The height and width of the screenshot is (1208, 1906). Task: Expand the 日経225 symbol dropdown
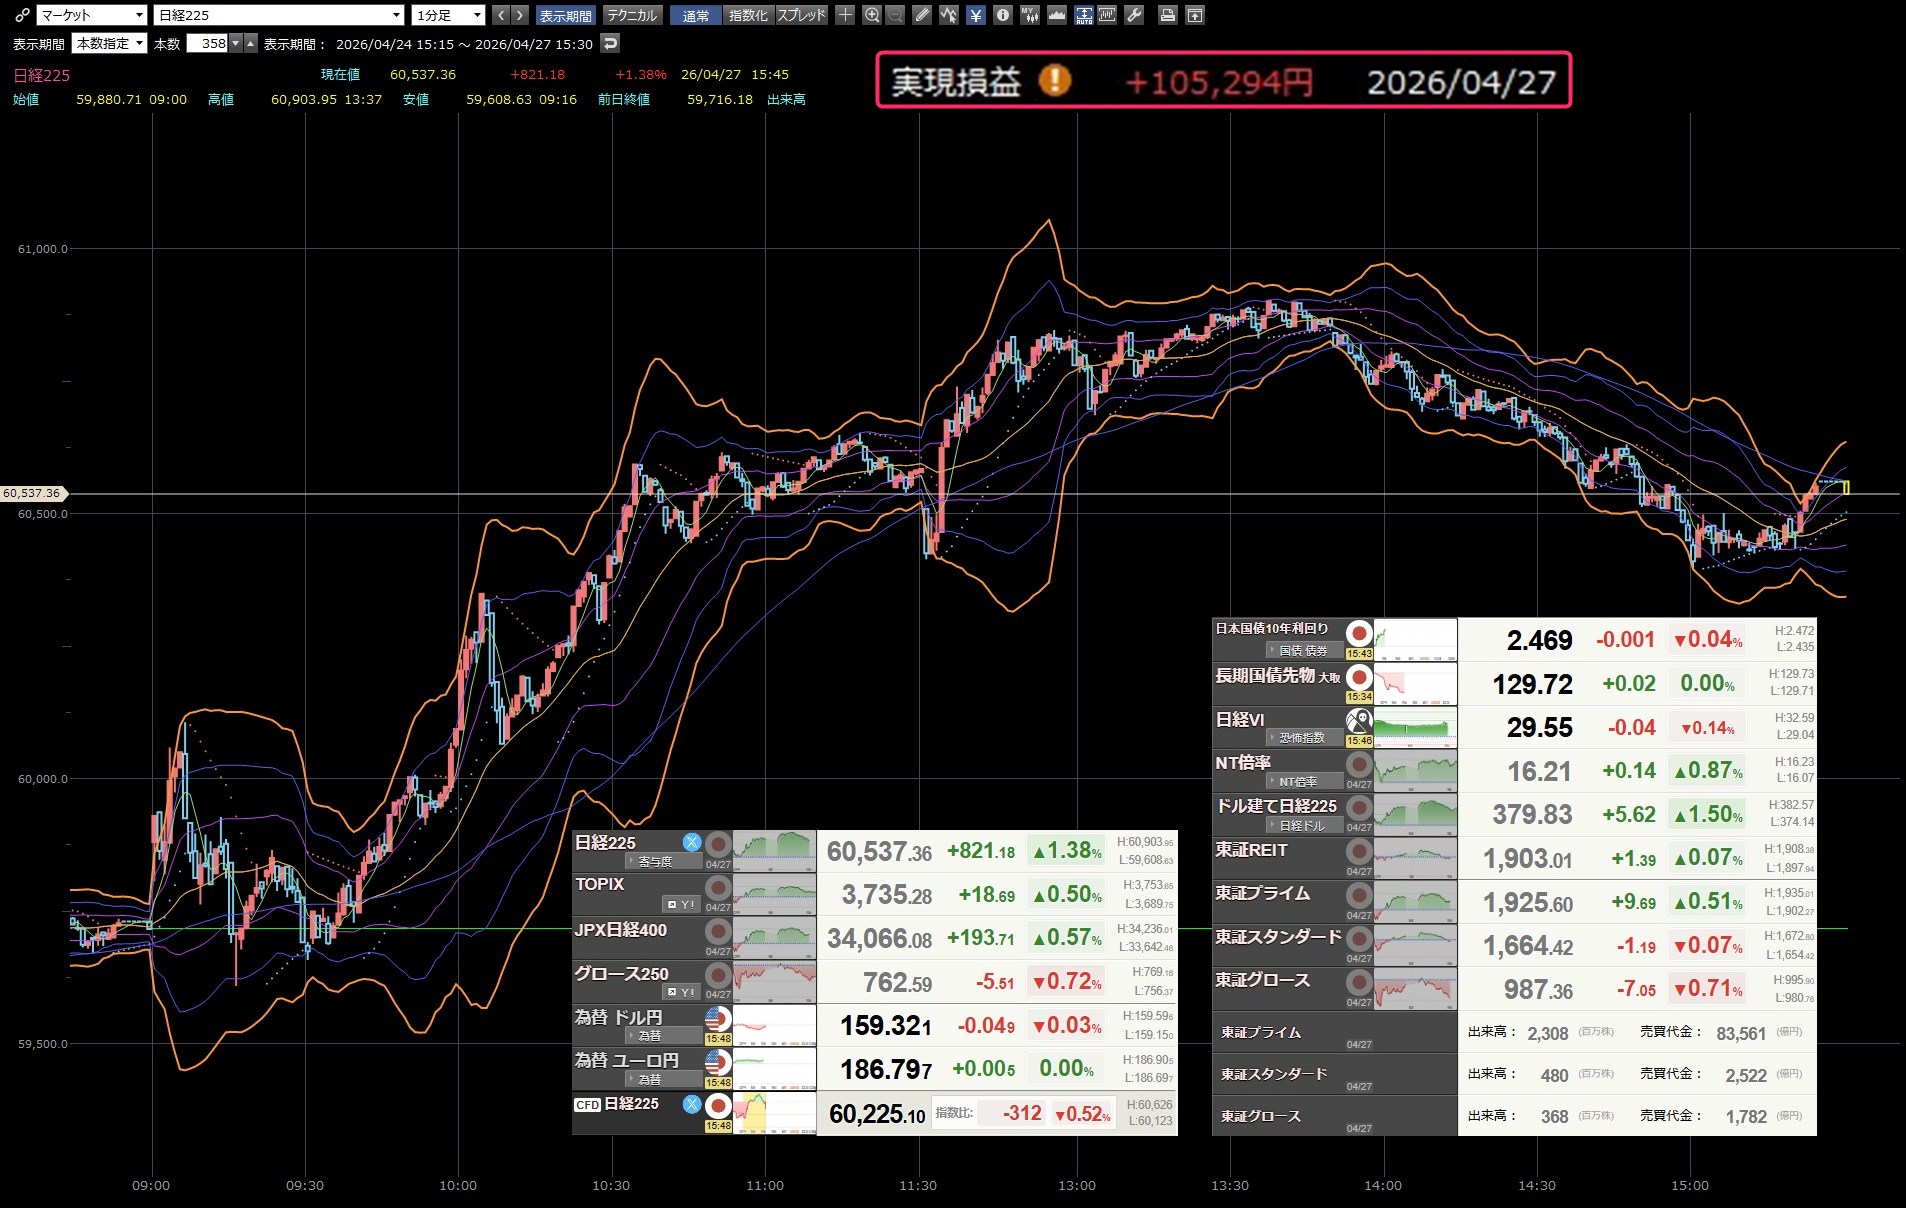[x=279, y=15]
